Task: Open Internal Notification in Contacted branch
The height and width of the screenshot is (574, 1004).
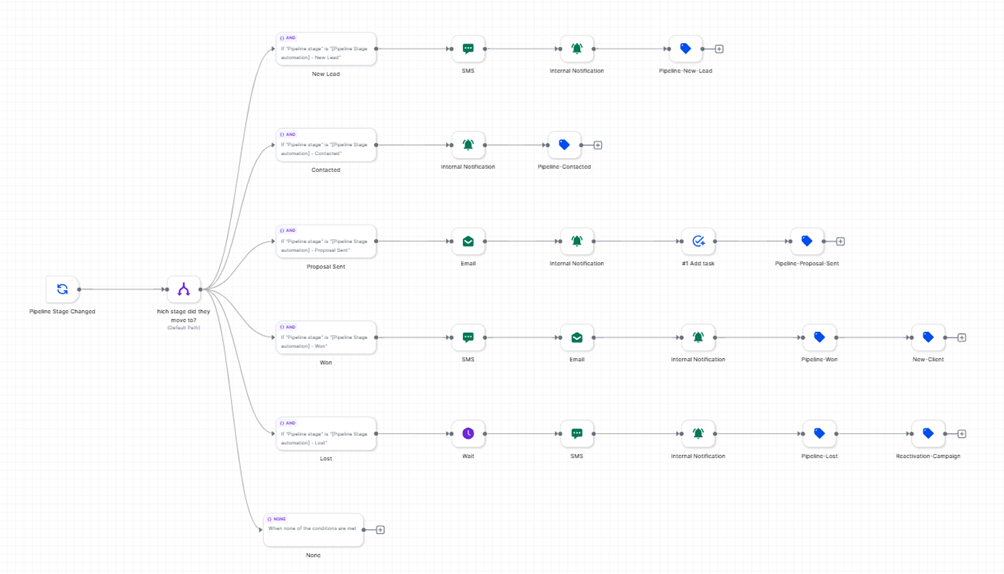Action: pyautogui.click(x=468, y=145)
